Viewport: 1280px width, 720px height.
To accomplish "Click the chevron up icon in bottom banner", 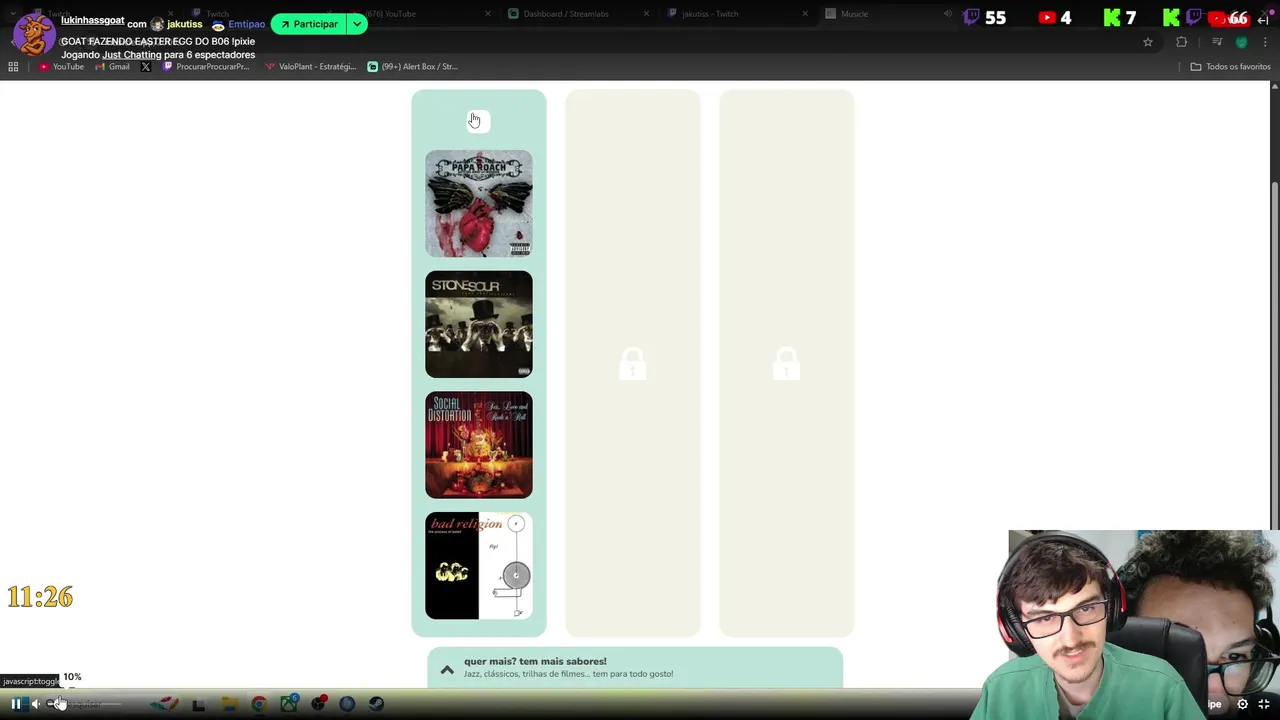I will [x=447, y=670].
